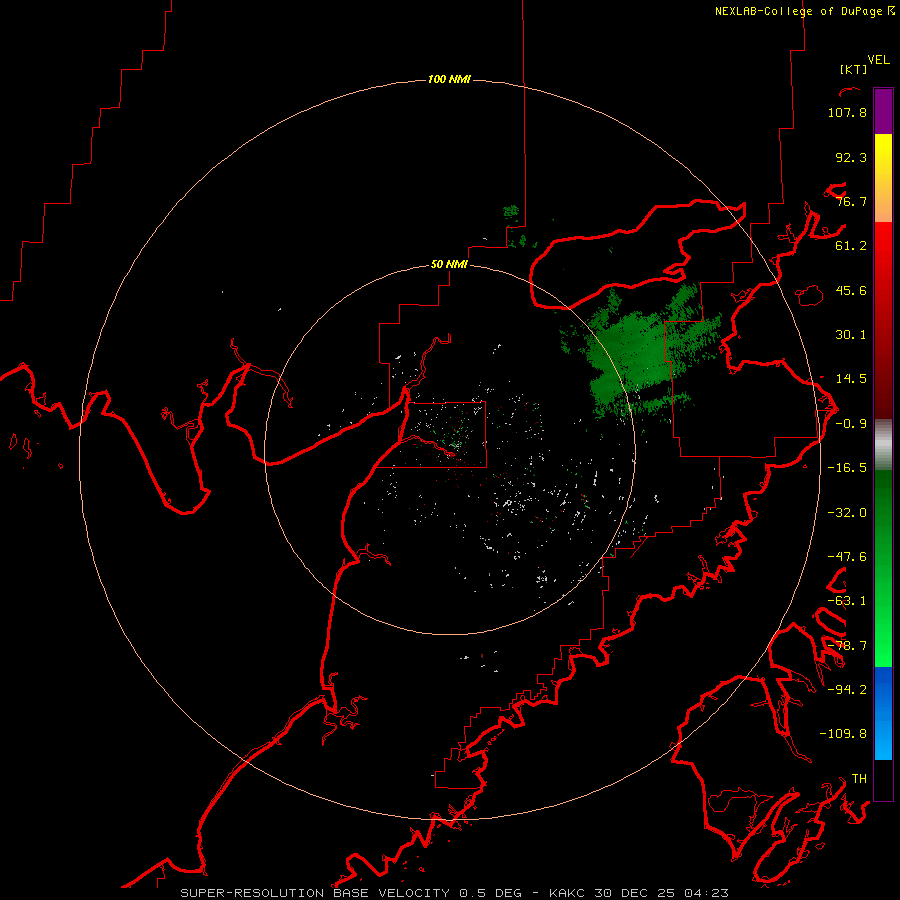Click the -78.7 velocity scale value
Viewport: 900px width, 900px height.
[x=847, y=646]
